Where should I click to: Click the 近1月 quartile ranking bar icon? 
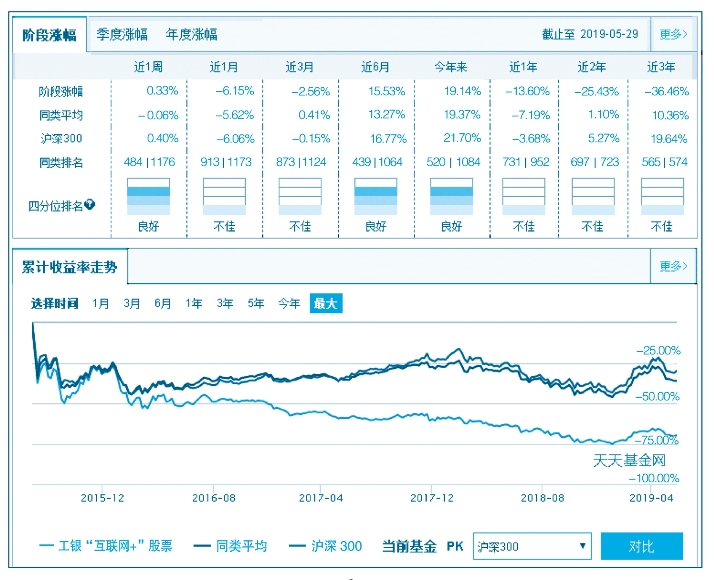224,196
